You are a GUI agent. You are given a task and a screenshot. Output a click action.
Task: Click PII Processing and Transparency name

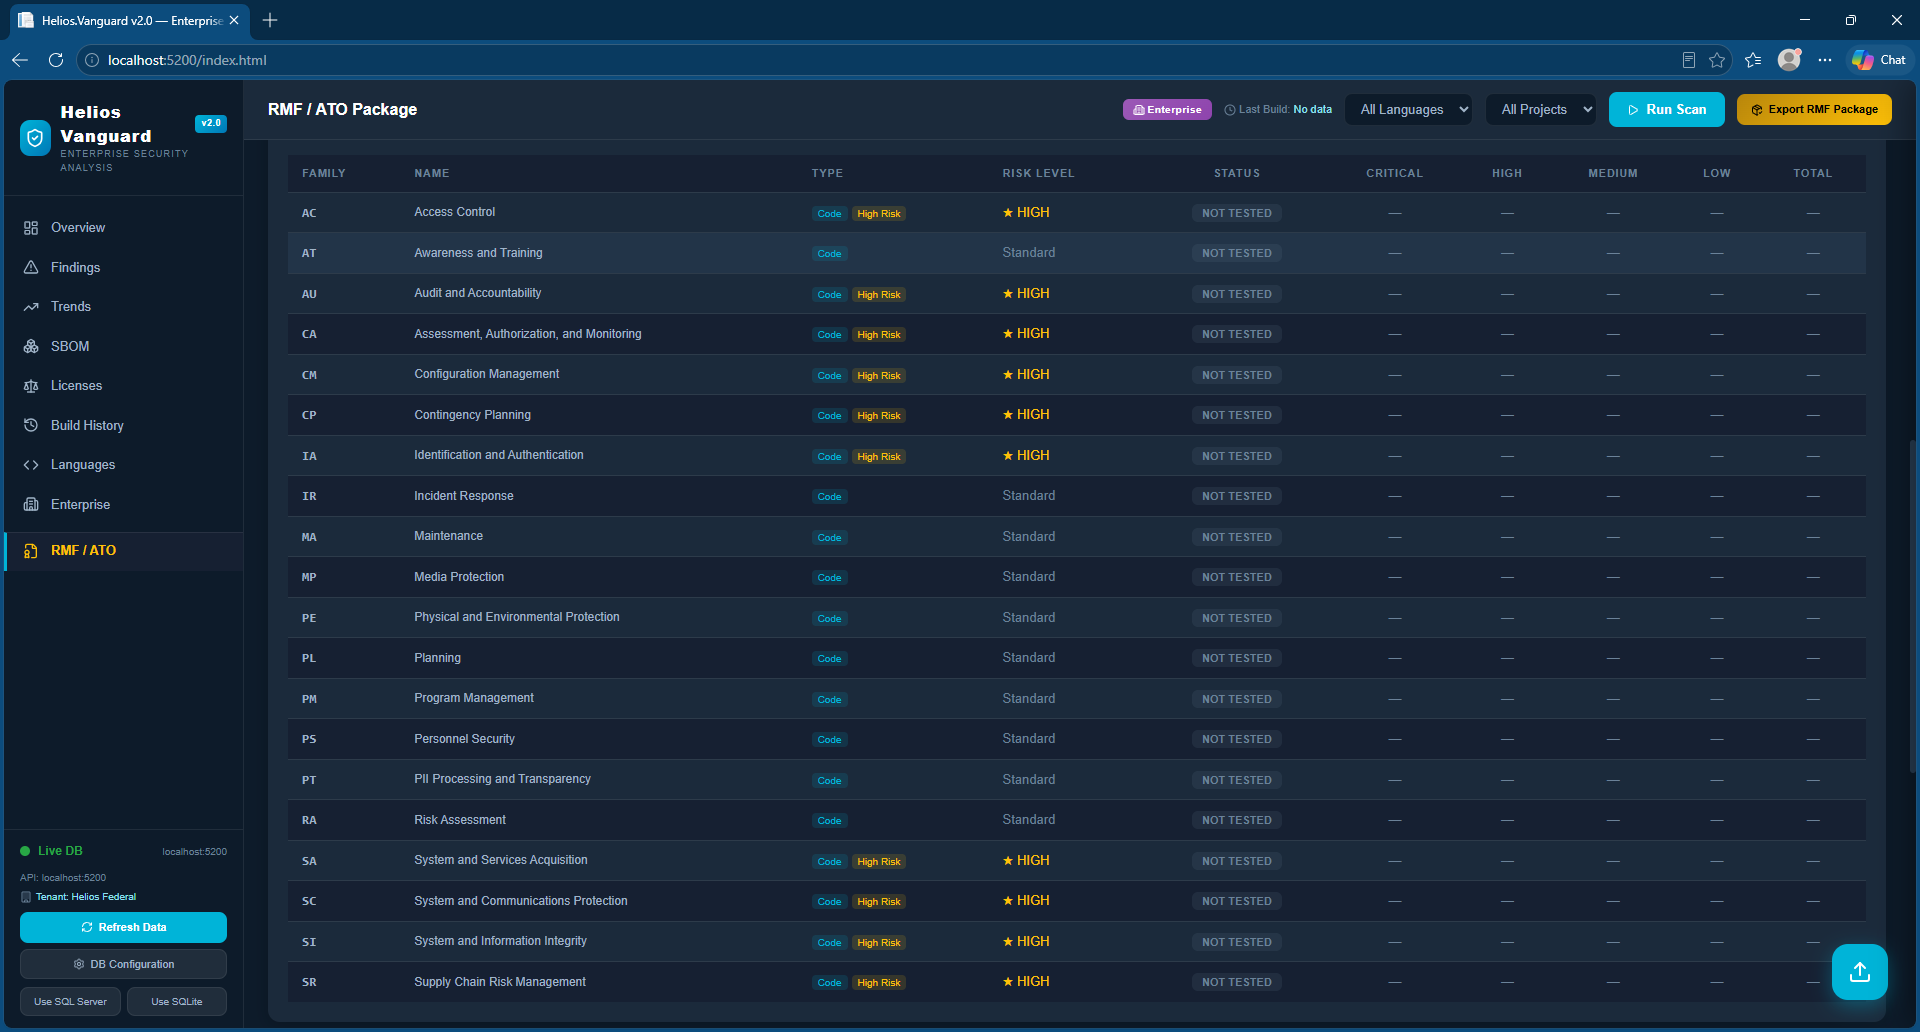pyautogui.click(x=502, y=779)
